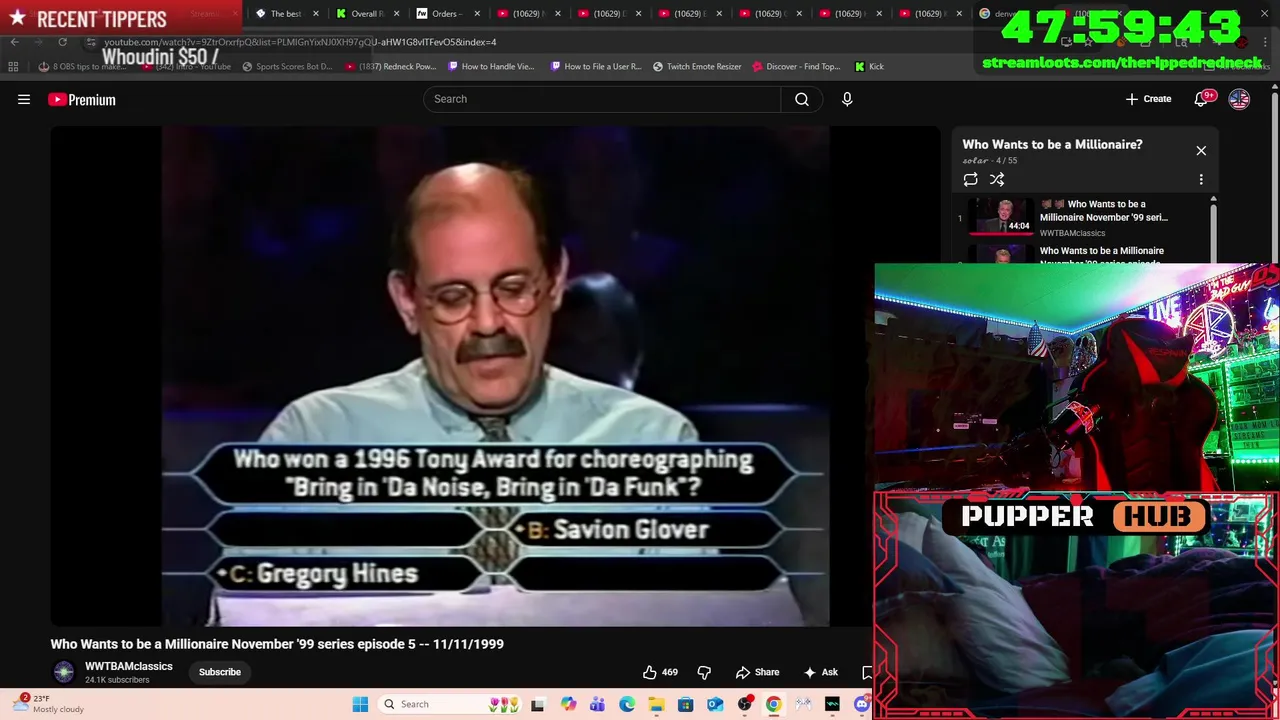Click the Ask button

pos(821,672)
